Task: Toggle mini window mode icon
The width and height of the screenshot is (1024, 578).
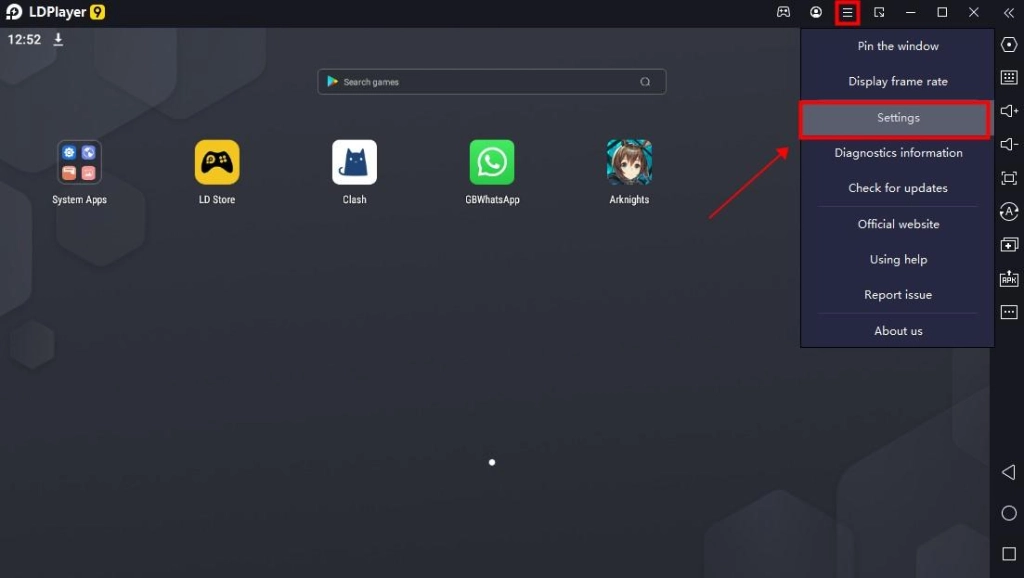Action: point(879,12)
